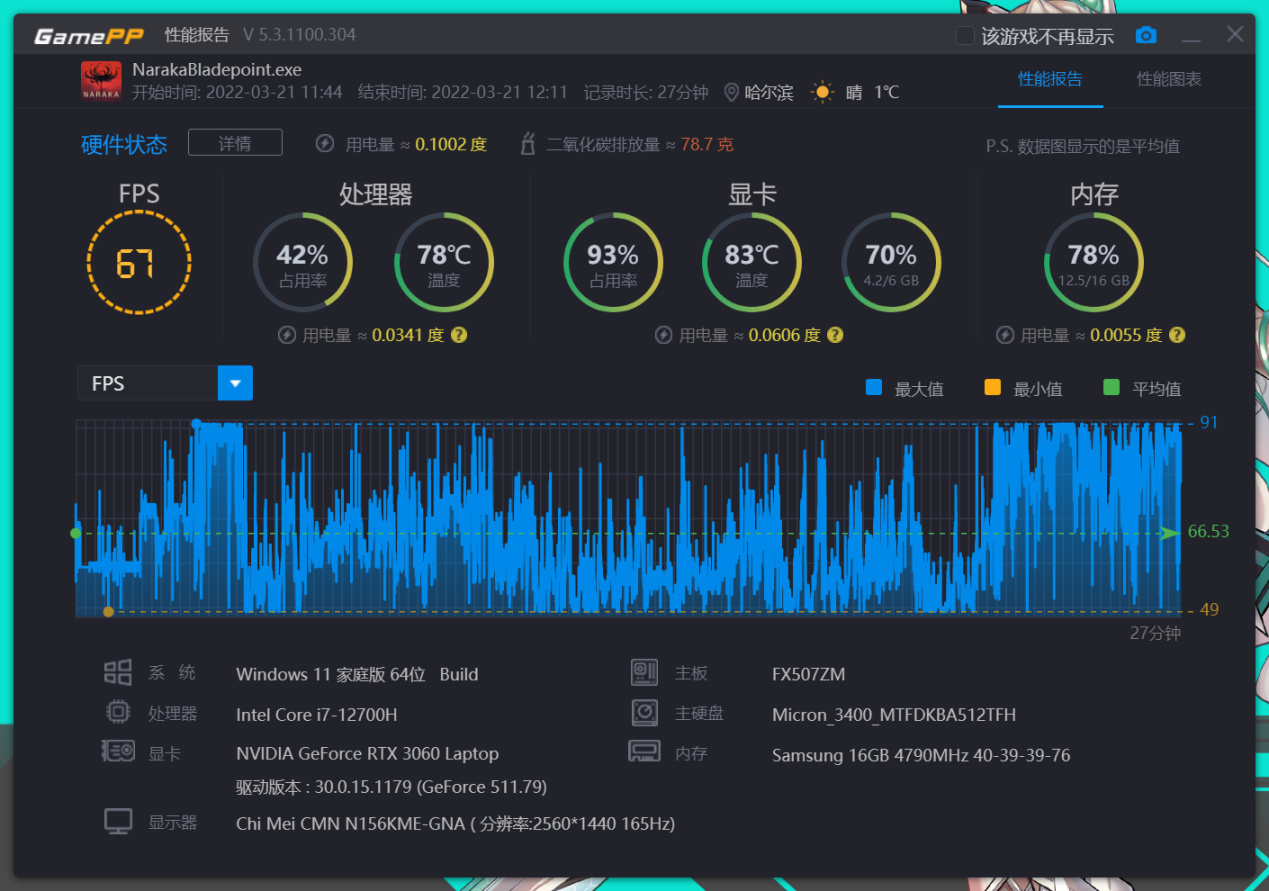
Task: Click the GPU 93% usage gauge
Action: (613, 262)
